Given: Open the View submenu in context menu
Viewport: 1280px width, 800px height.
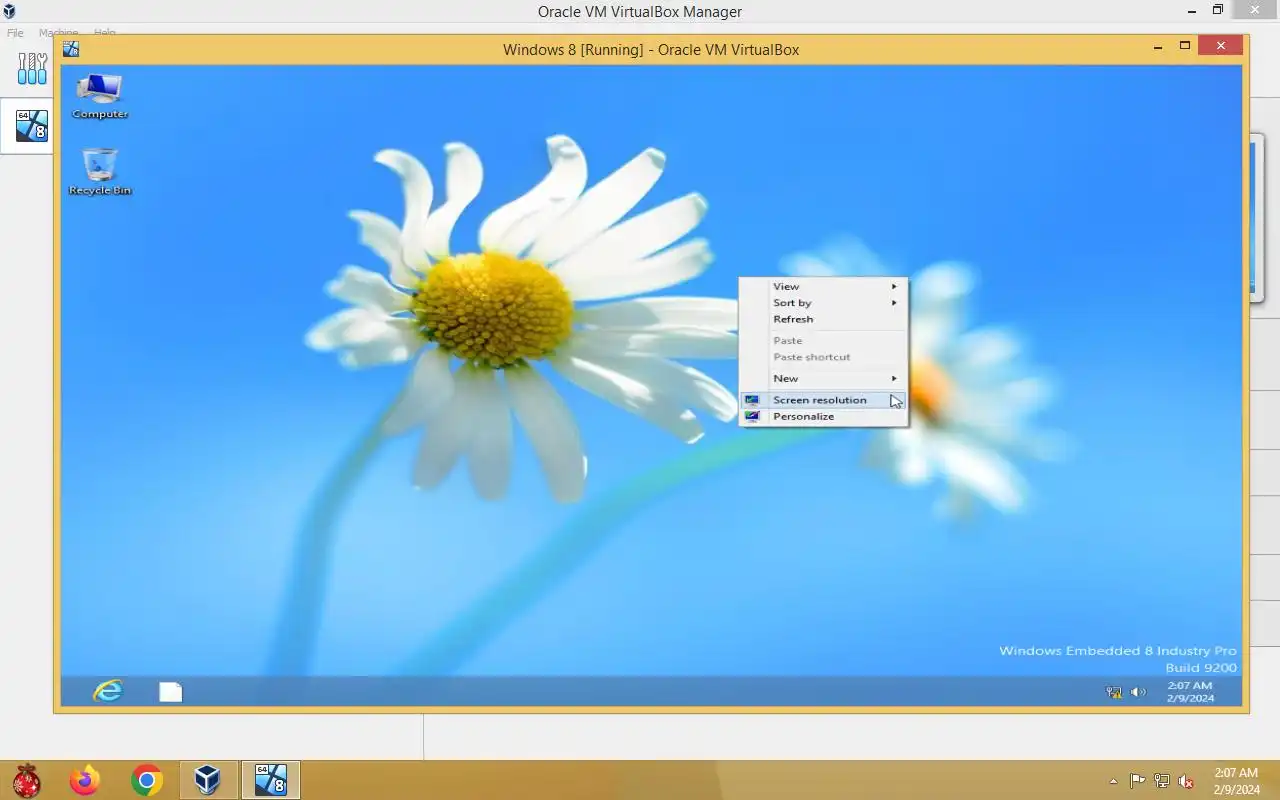Looking at the screenshot, I should coord(823,286).
